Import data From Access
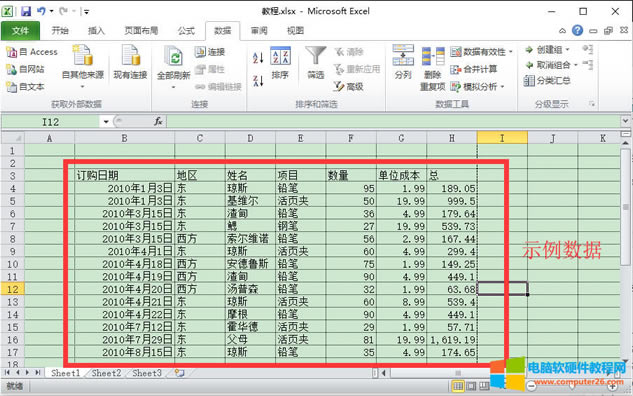The height and width of the screenshot is (396, 633). 32,52
